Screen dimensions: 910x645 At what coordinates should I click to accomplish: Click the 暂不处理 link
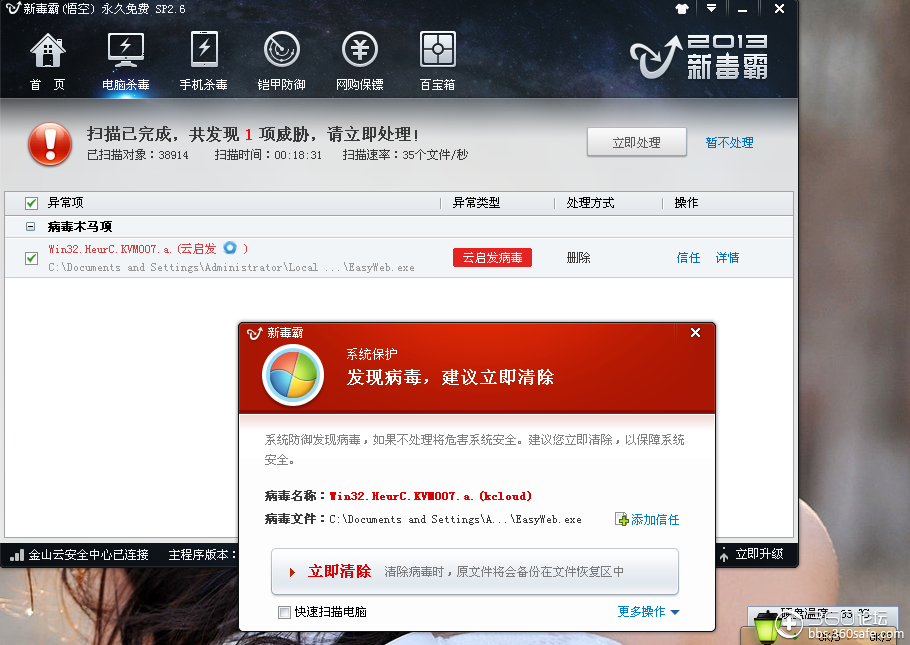(x=730, y=143)
